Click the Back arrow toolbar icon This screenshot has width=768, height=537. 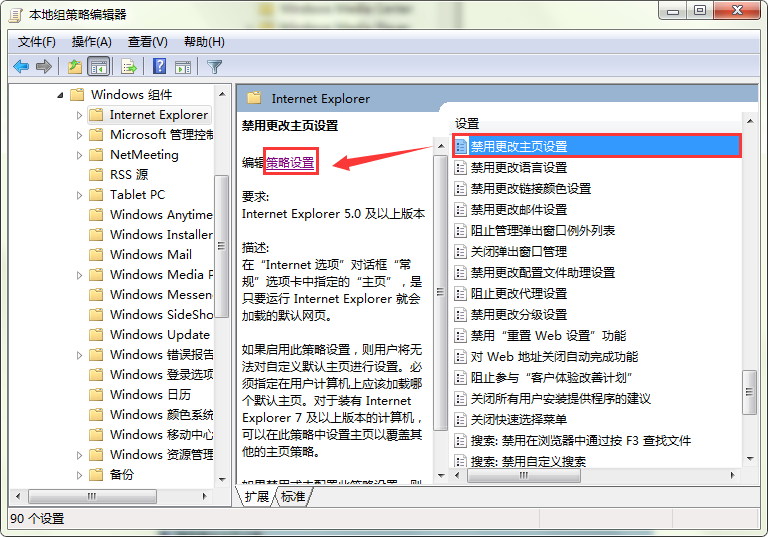click(x=21, y=67)
